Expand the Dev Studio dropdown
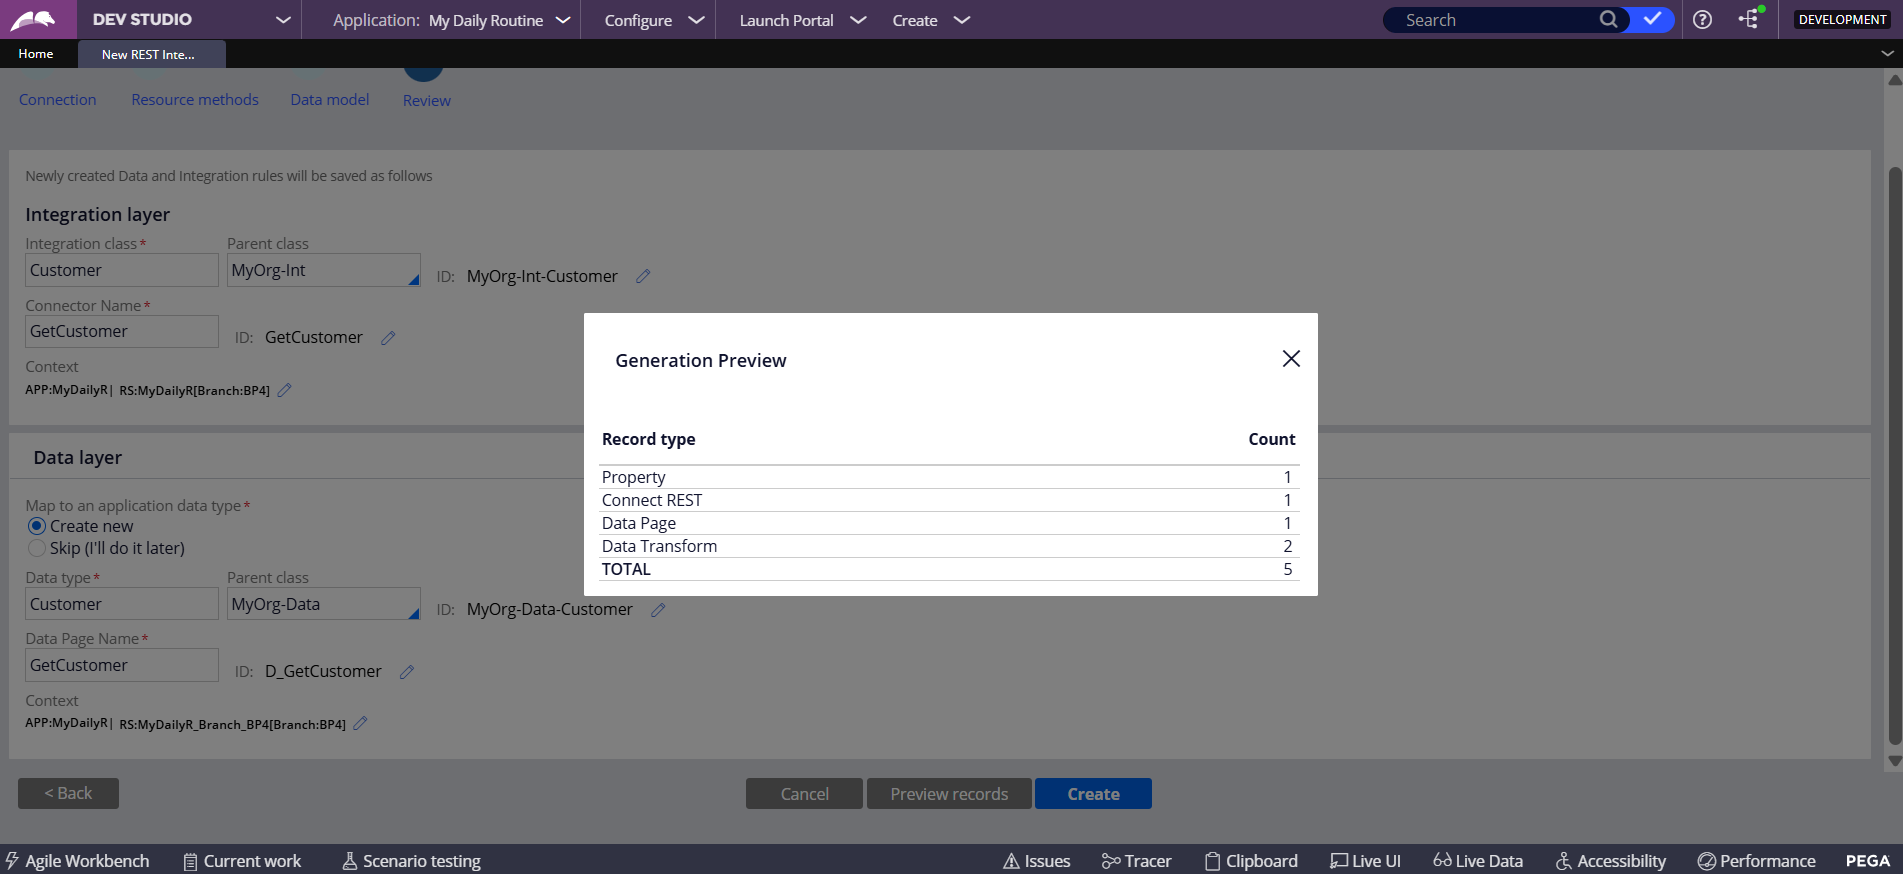The height and width of the screenshot is (874, 1903). [x=283, y=20]
